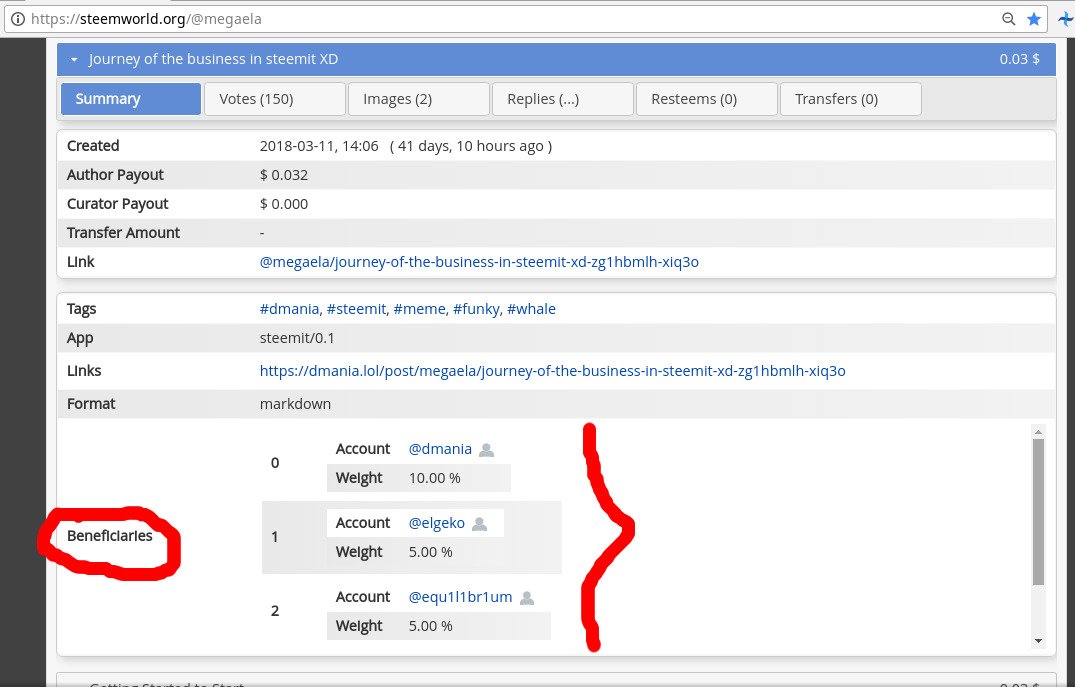Select the Created date value 2018-03-11, 14:06

point(319,146)
